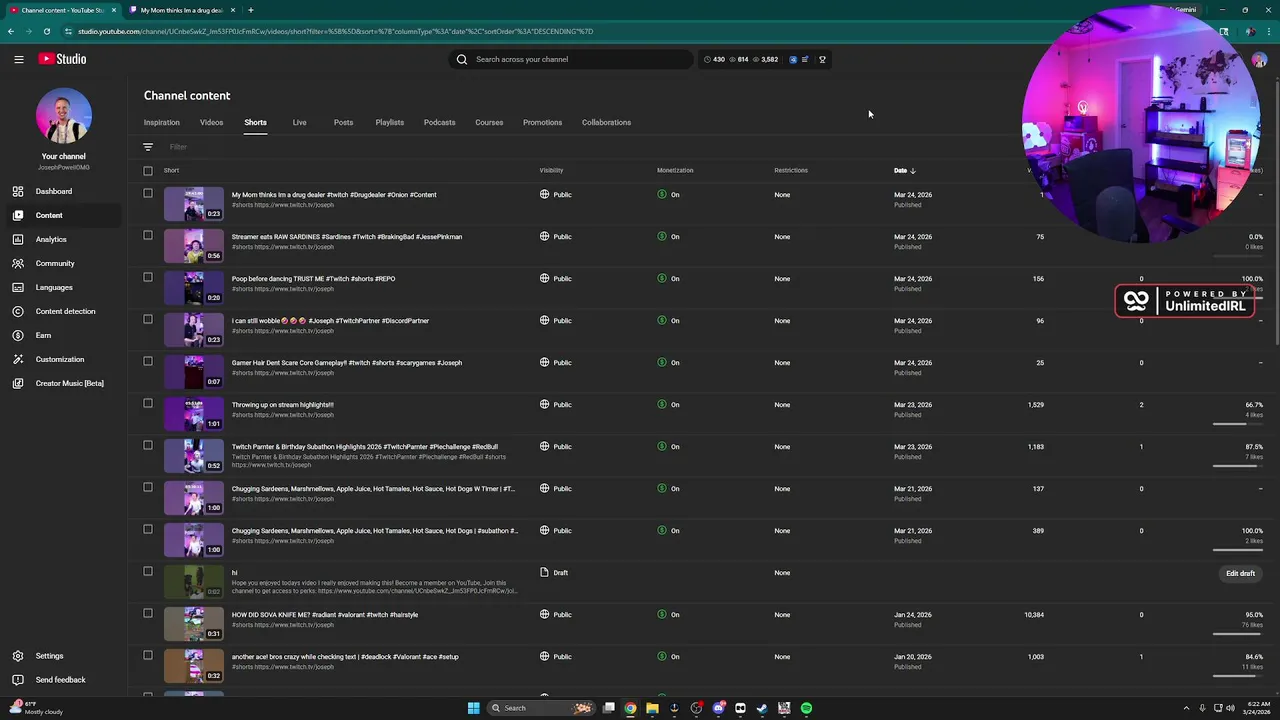Show hidden system tray icons
This screenshot has width=1280, height=720.
point(1186,708)
